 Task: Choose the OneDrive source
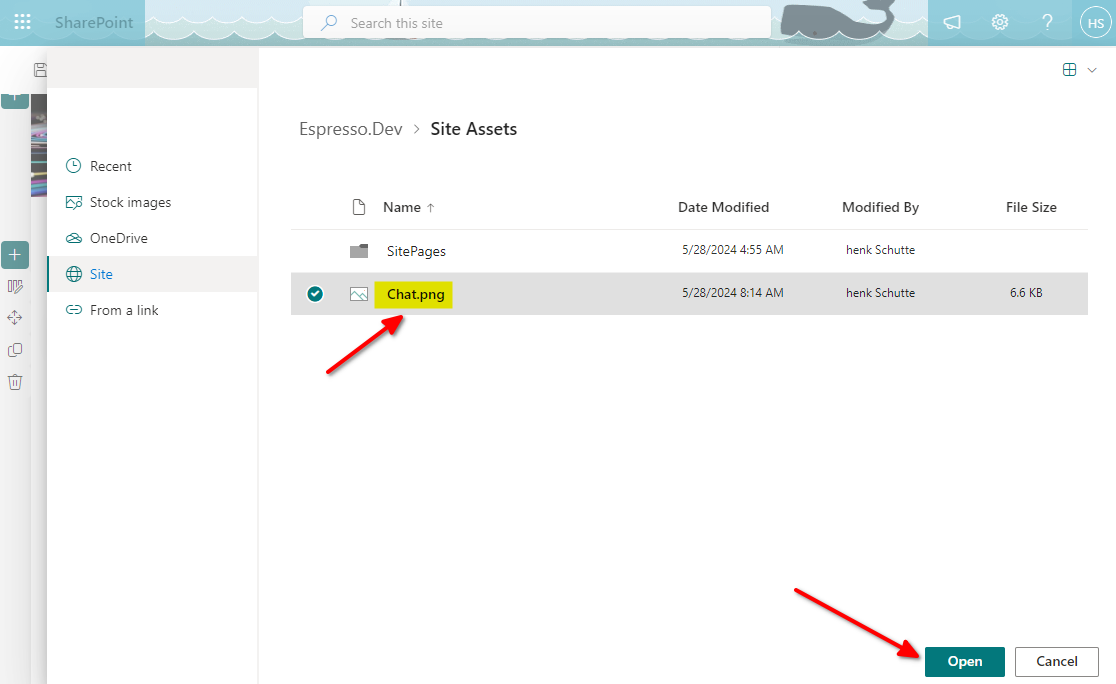[118, 238]
